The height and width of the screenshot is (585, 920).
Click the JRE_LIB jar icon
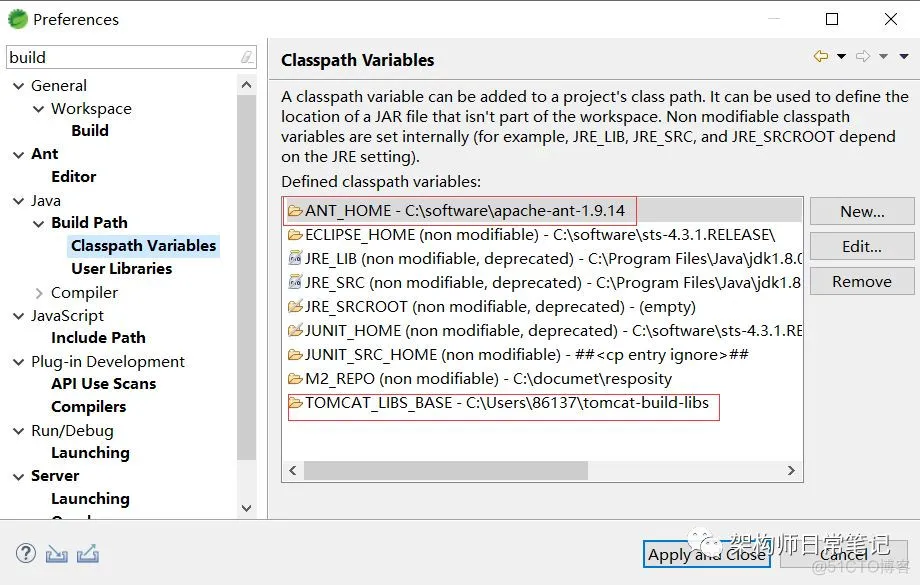(x=296, y=258)
